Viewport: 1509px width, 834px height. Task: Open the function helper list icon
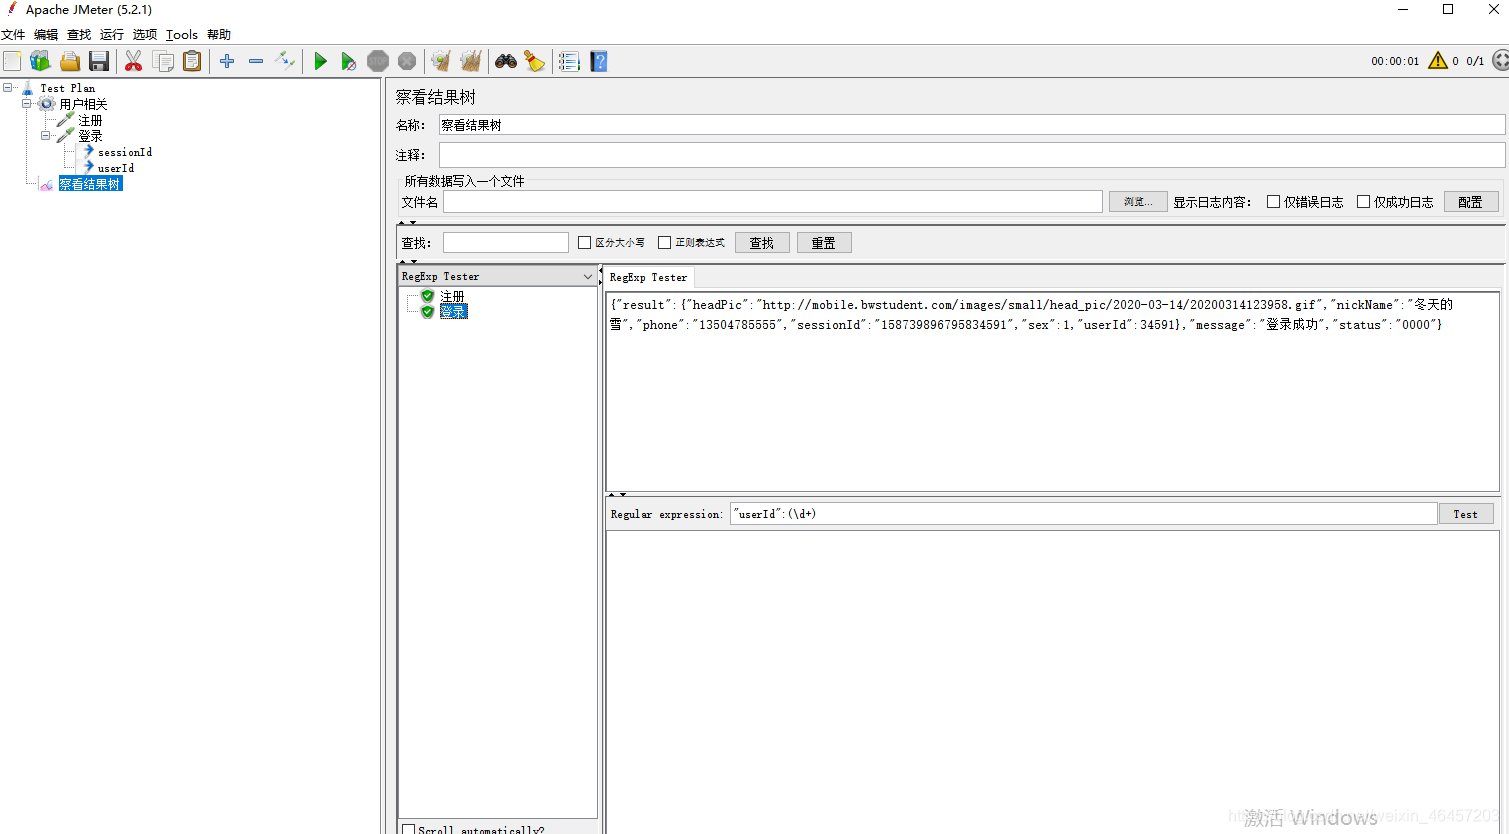pyautogui.click(x=569, y=62)
